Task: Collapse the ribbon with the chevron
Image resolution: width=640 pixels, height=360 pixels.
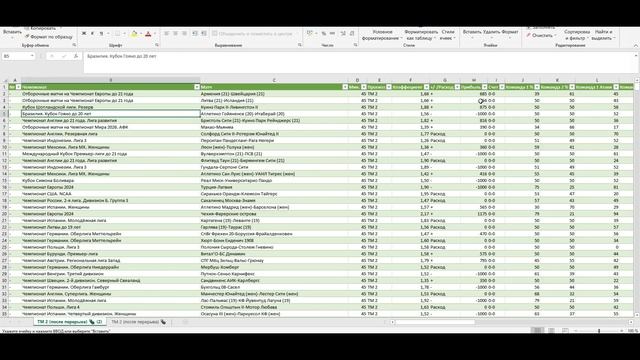Action: 636,45
